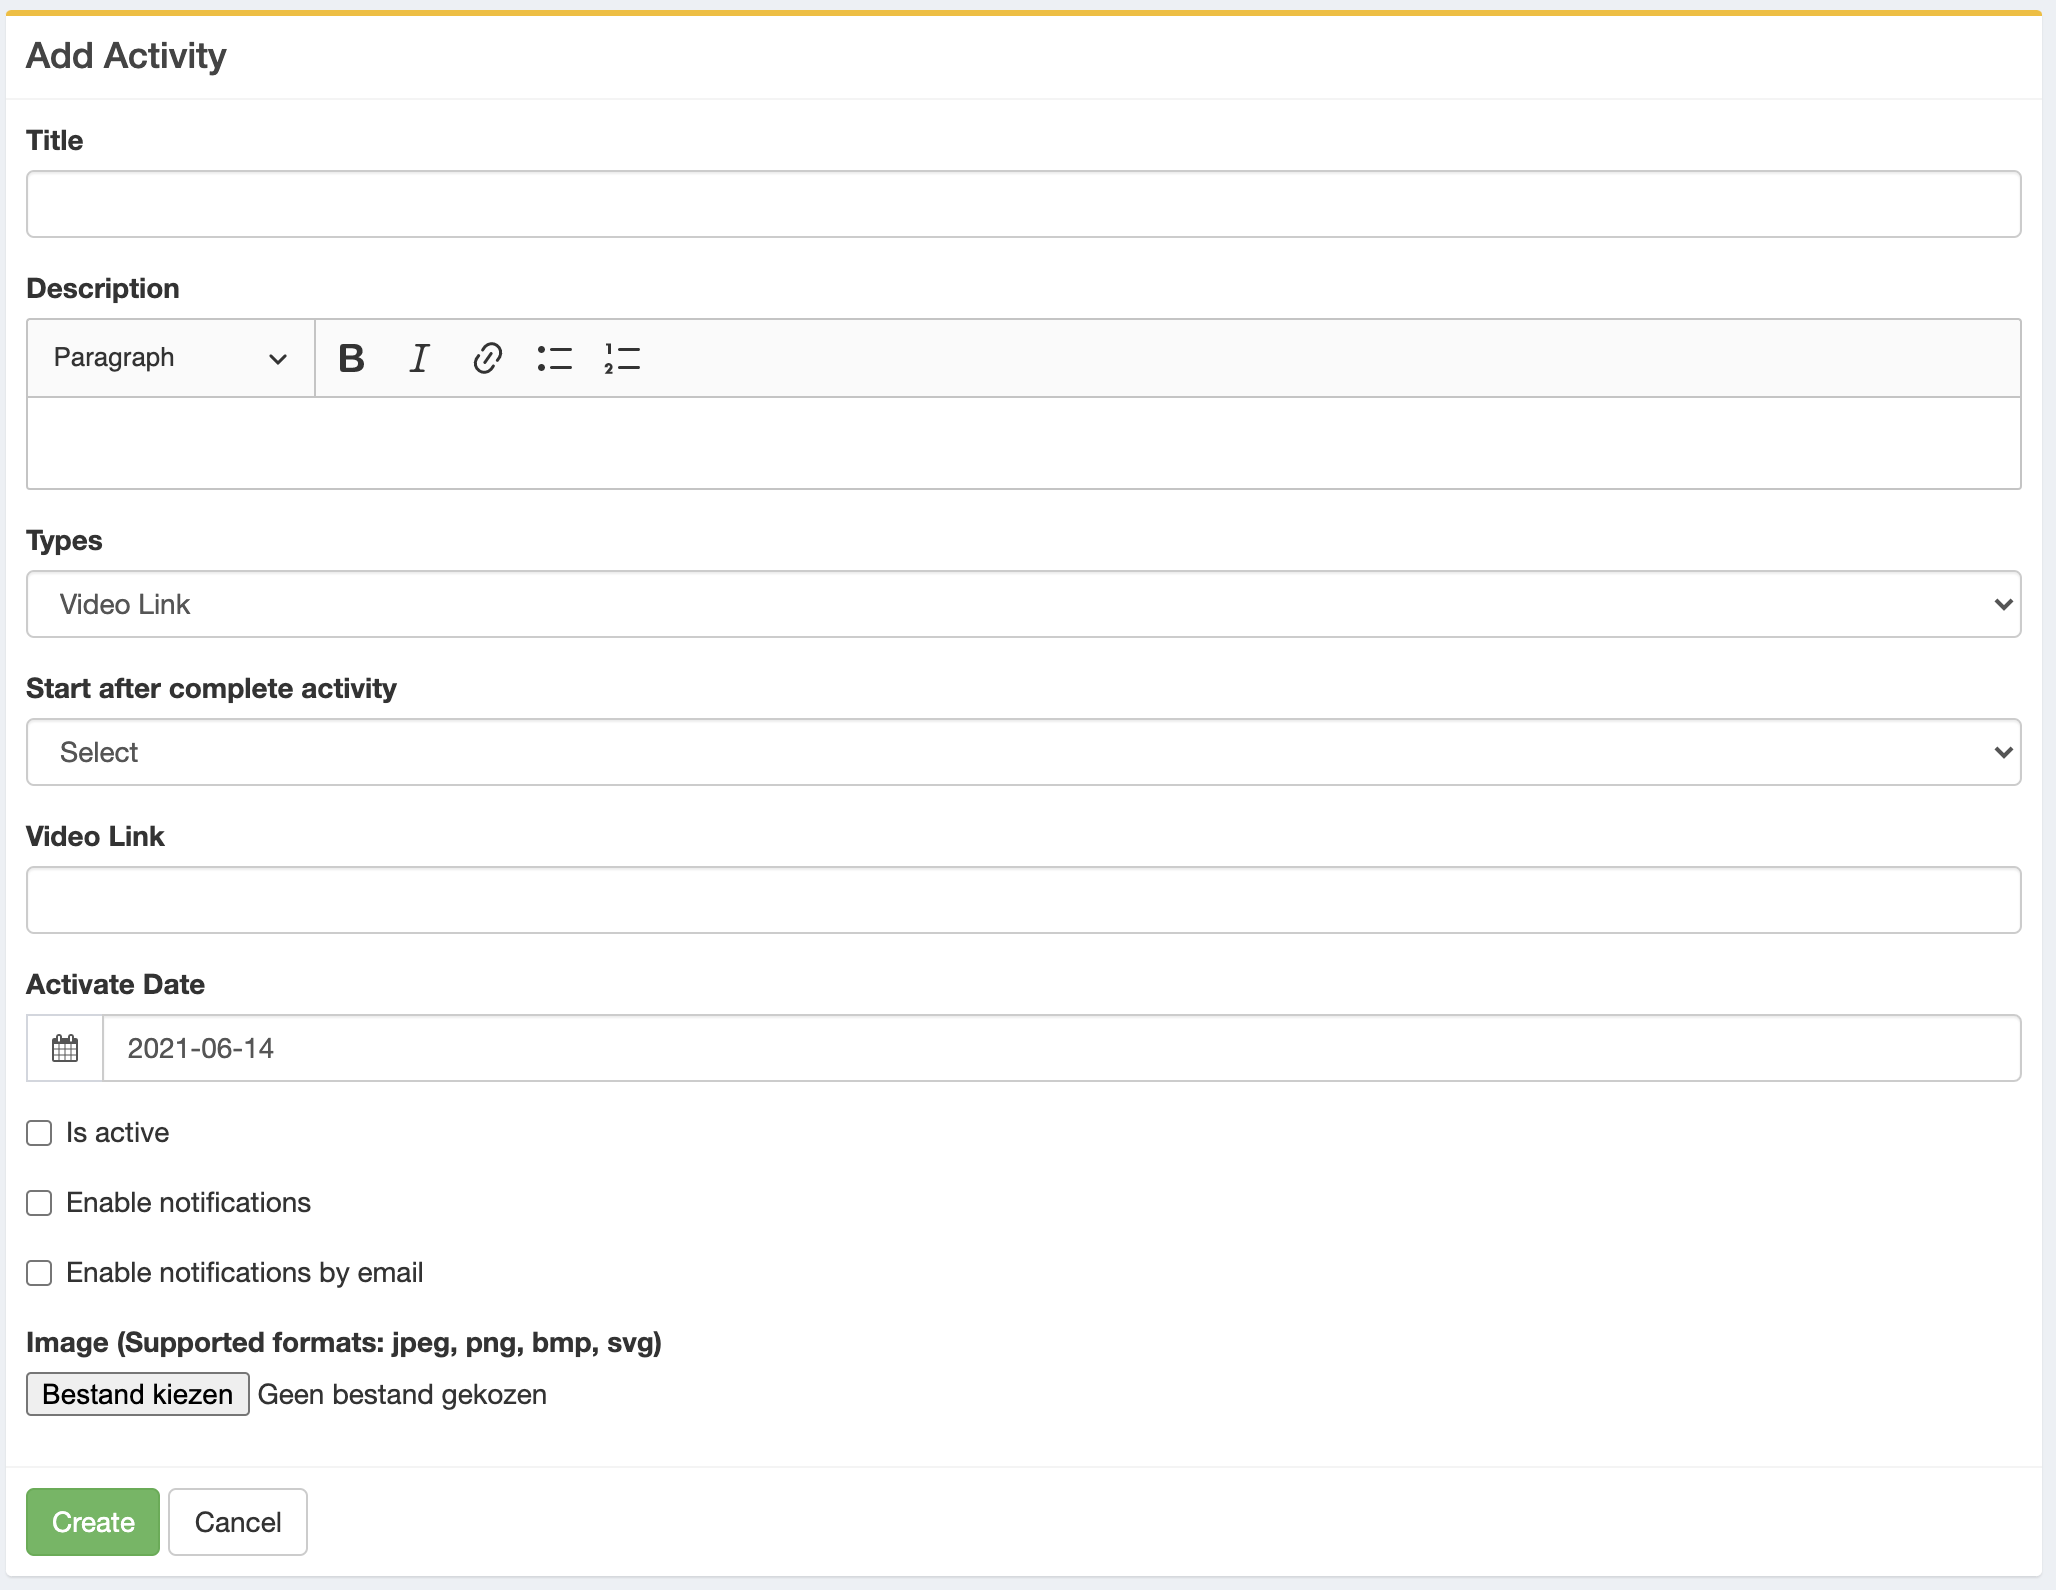Screen dimensions: 2056x1590
Task: Click the Geen bestand gekozen text
Action: coord(402,1395)
